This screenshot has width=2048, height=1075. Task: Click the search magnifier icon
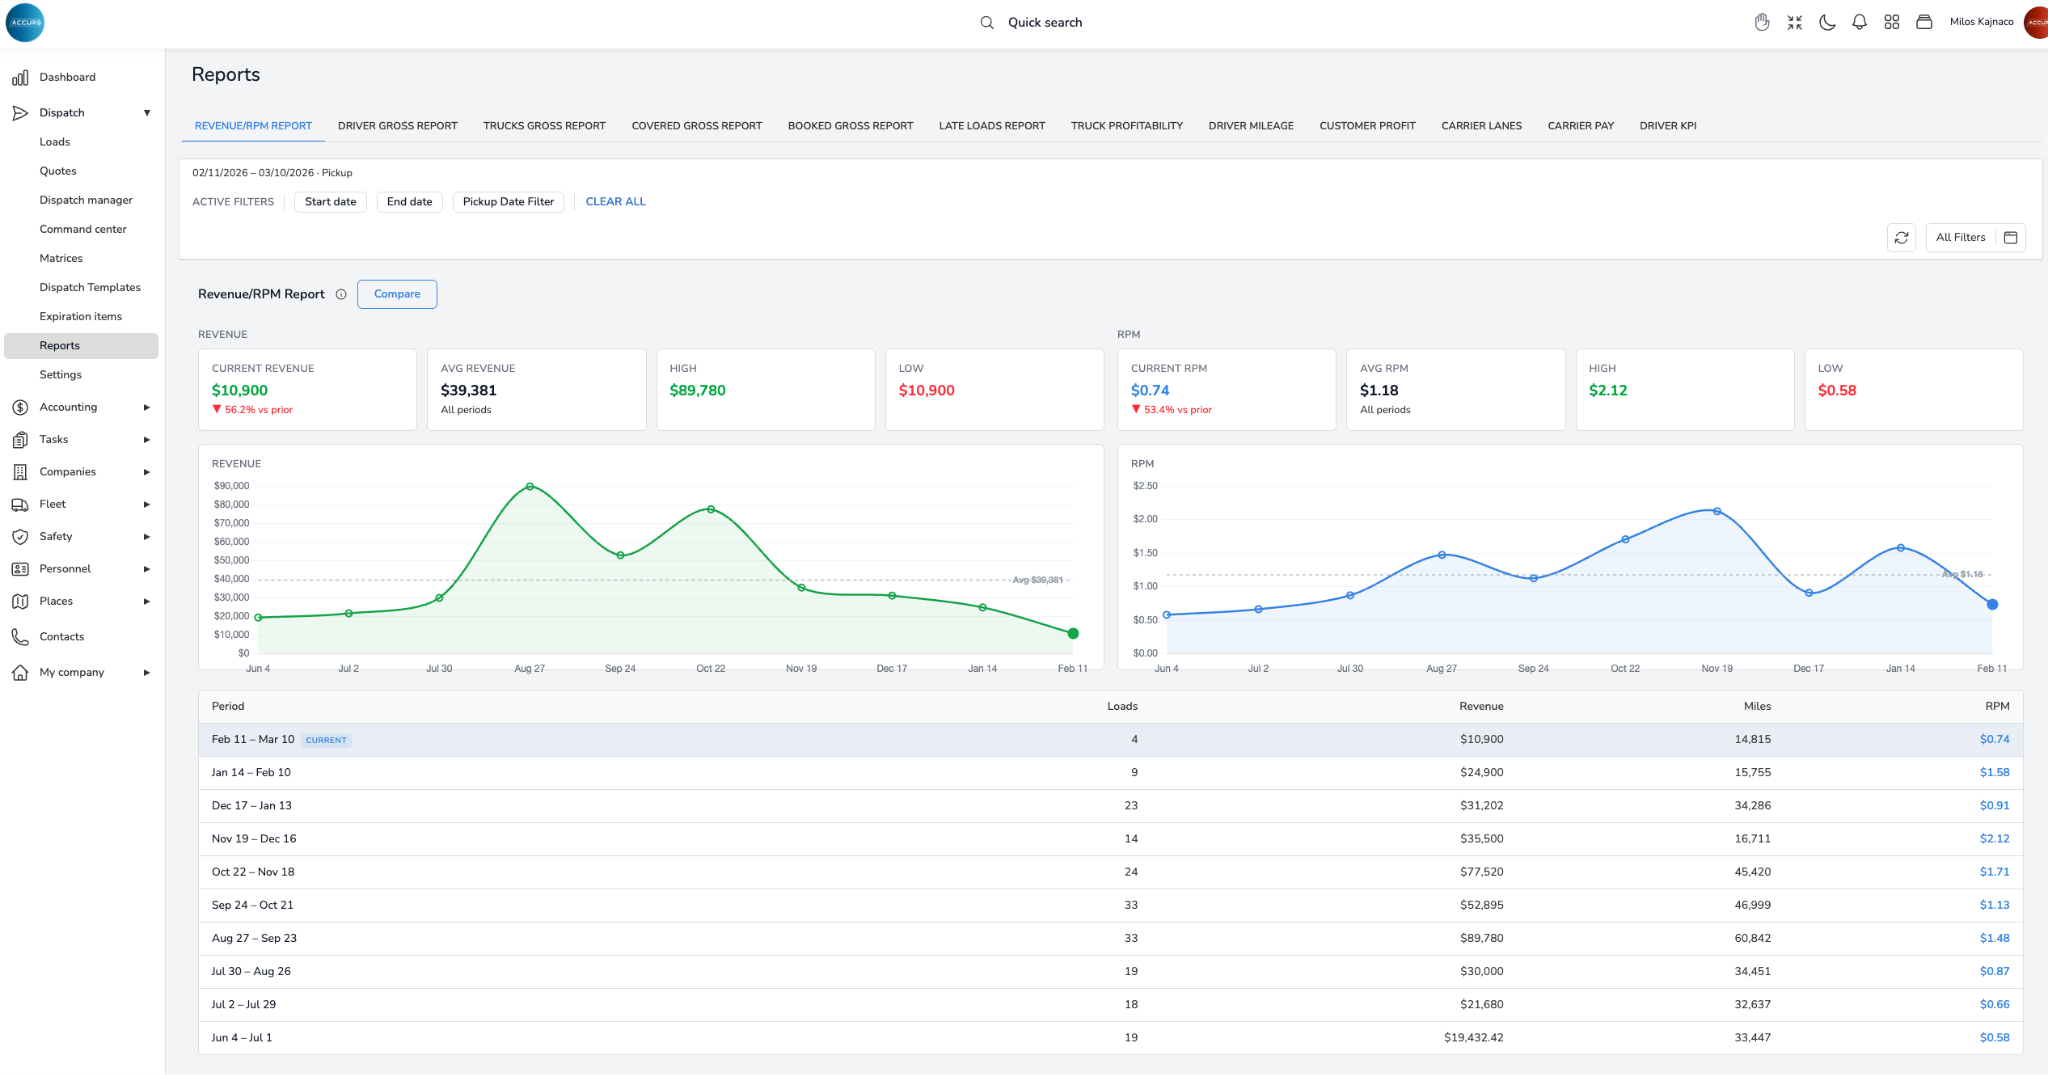(x=987, y=23)
